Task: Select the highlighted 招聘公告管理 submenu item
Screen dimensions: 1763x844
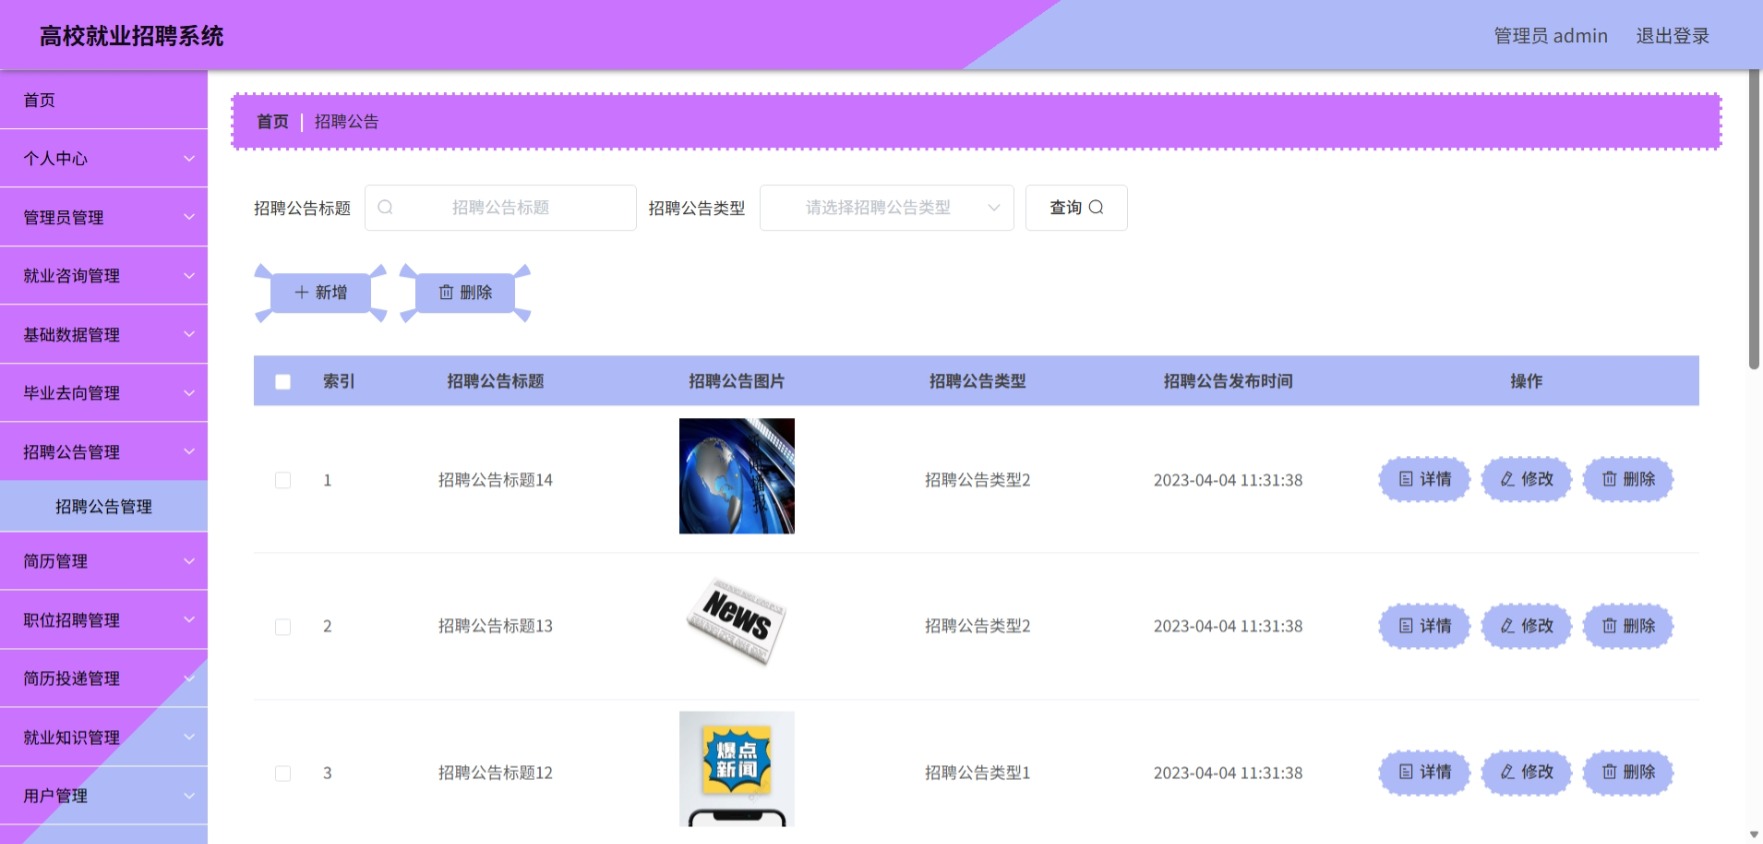Action: pyautogui.click(x=104, y=506)
